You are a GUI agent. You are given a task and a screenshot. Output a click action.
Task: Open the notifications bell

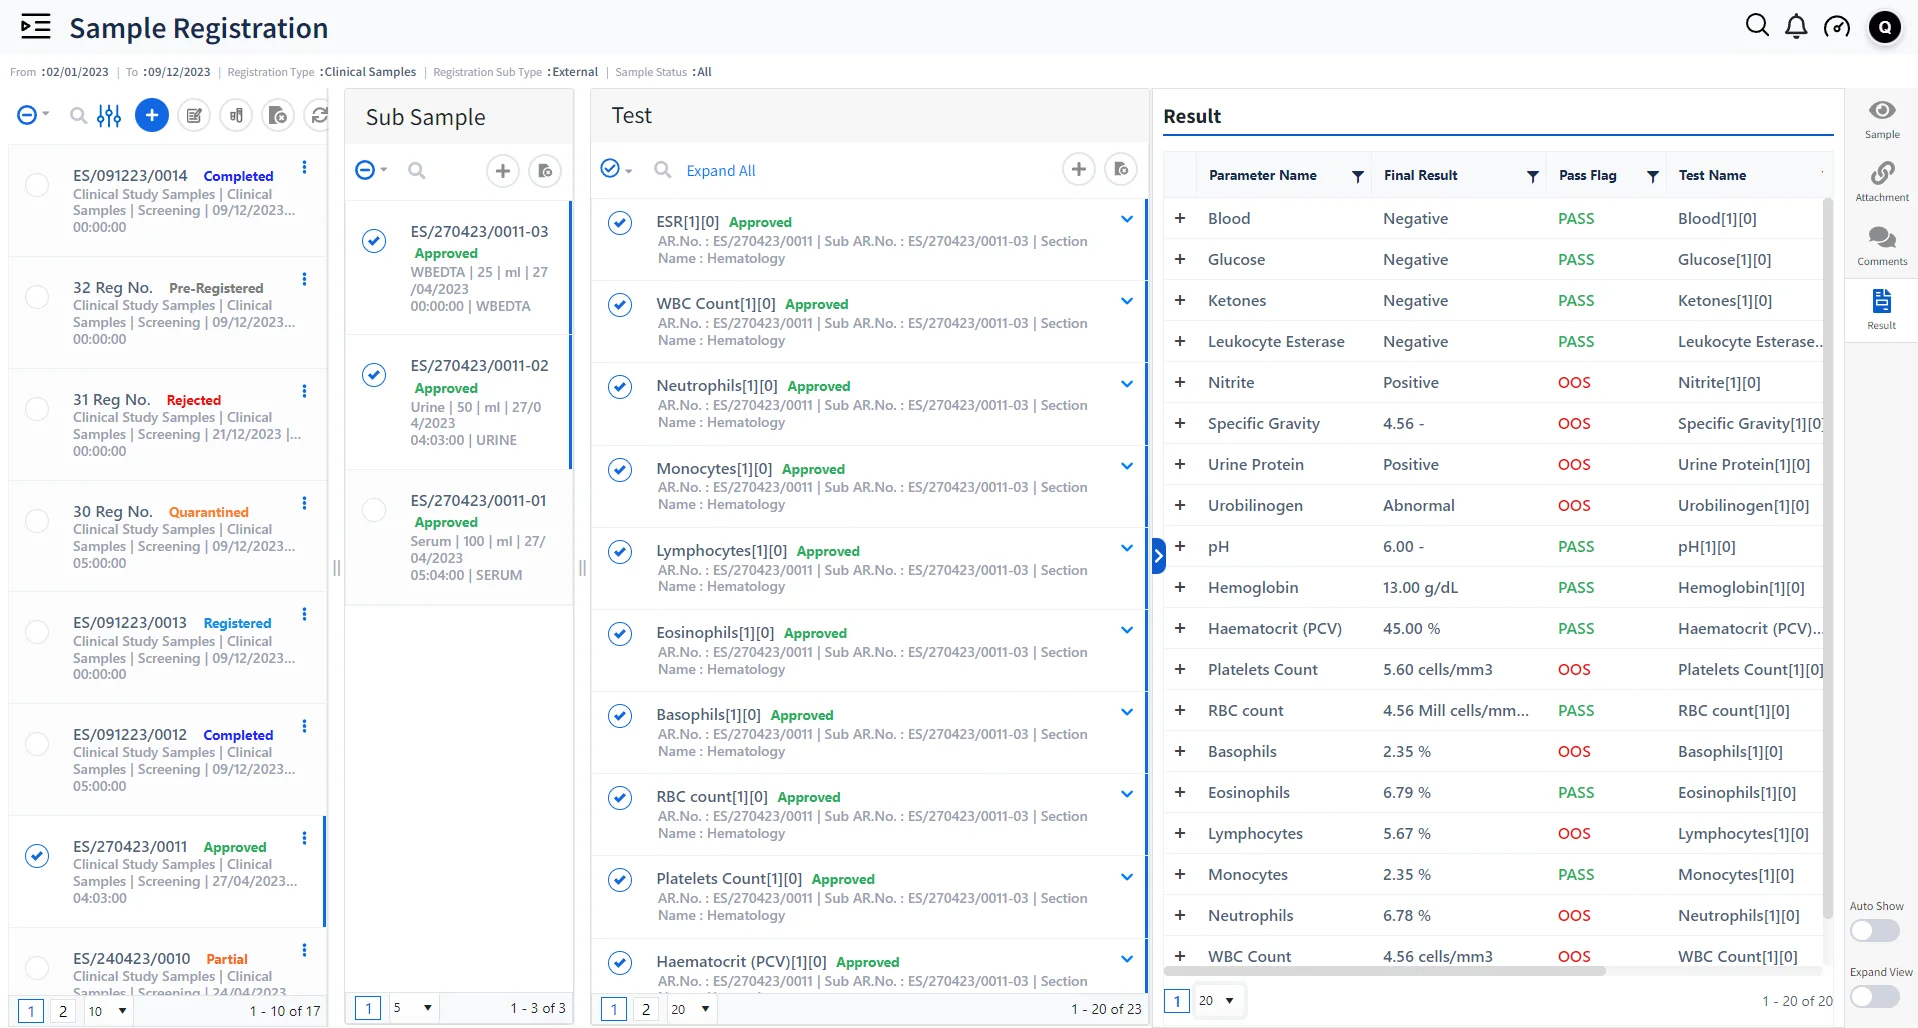(1796, 27)
